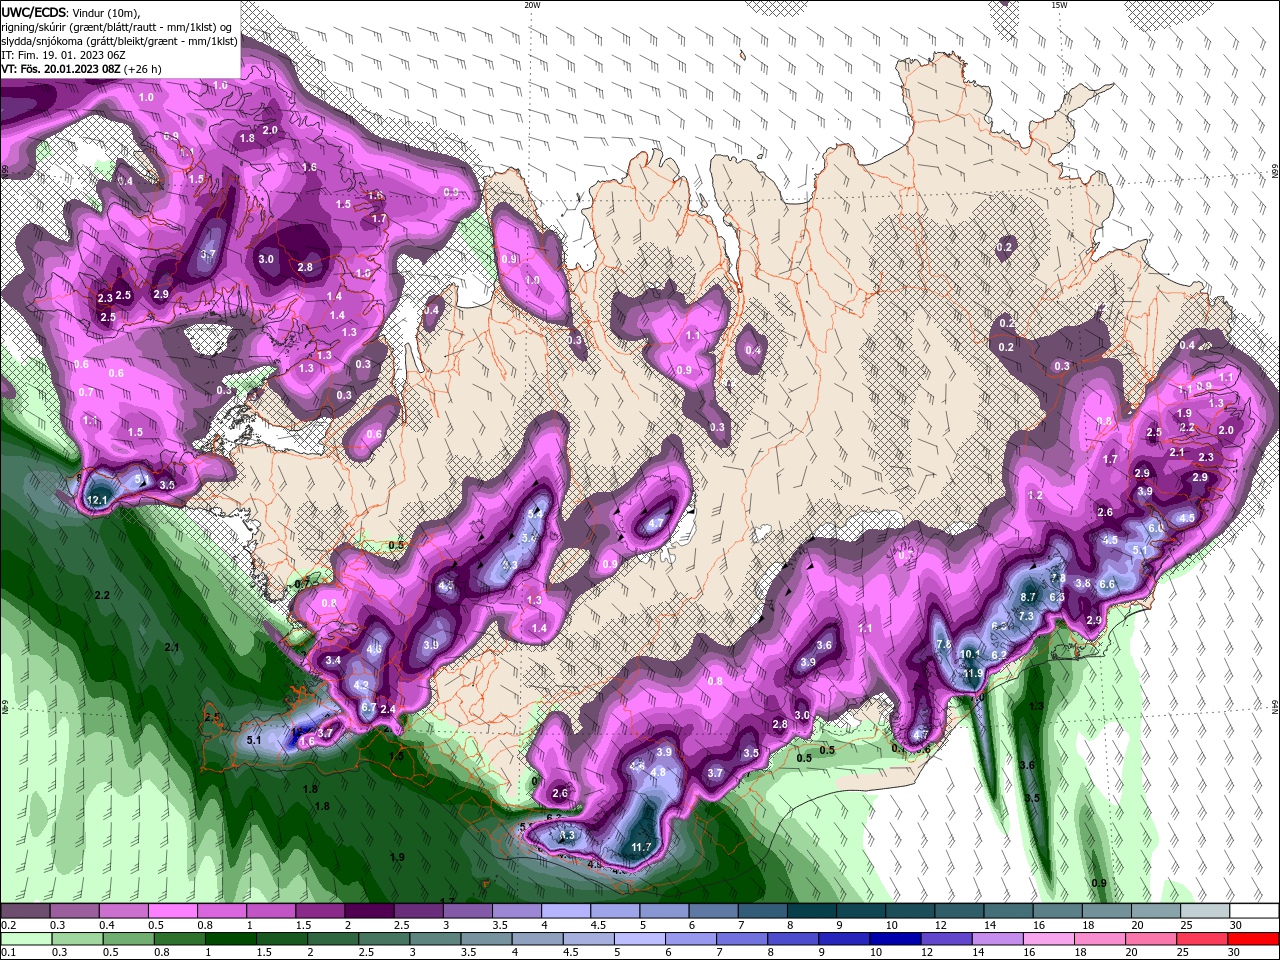Pick the rain legend swatch between 25 and 30

1202,939
